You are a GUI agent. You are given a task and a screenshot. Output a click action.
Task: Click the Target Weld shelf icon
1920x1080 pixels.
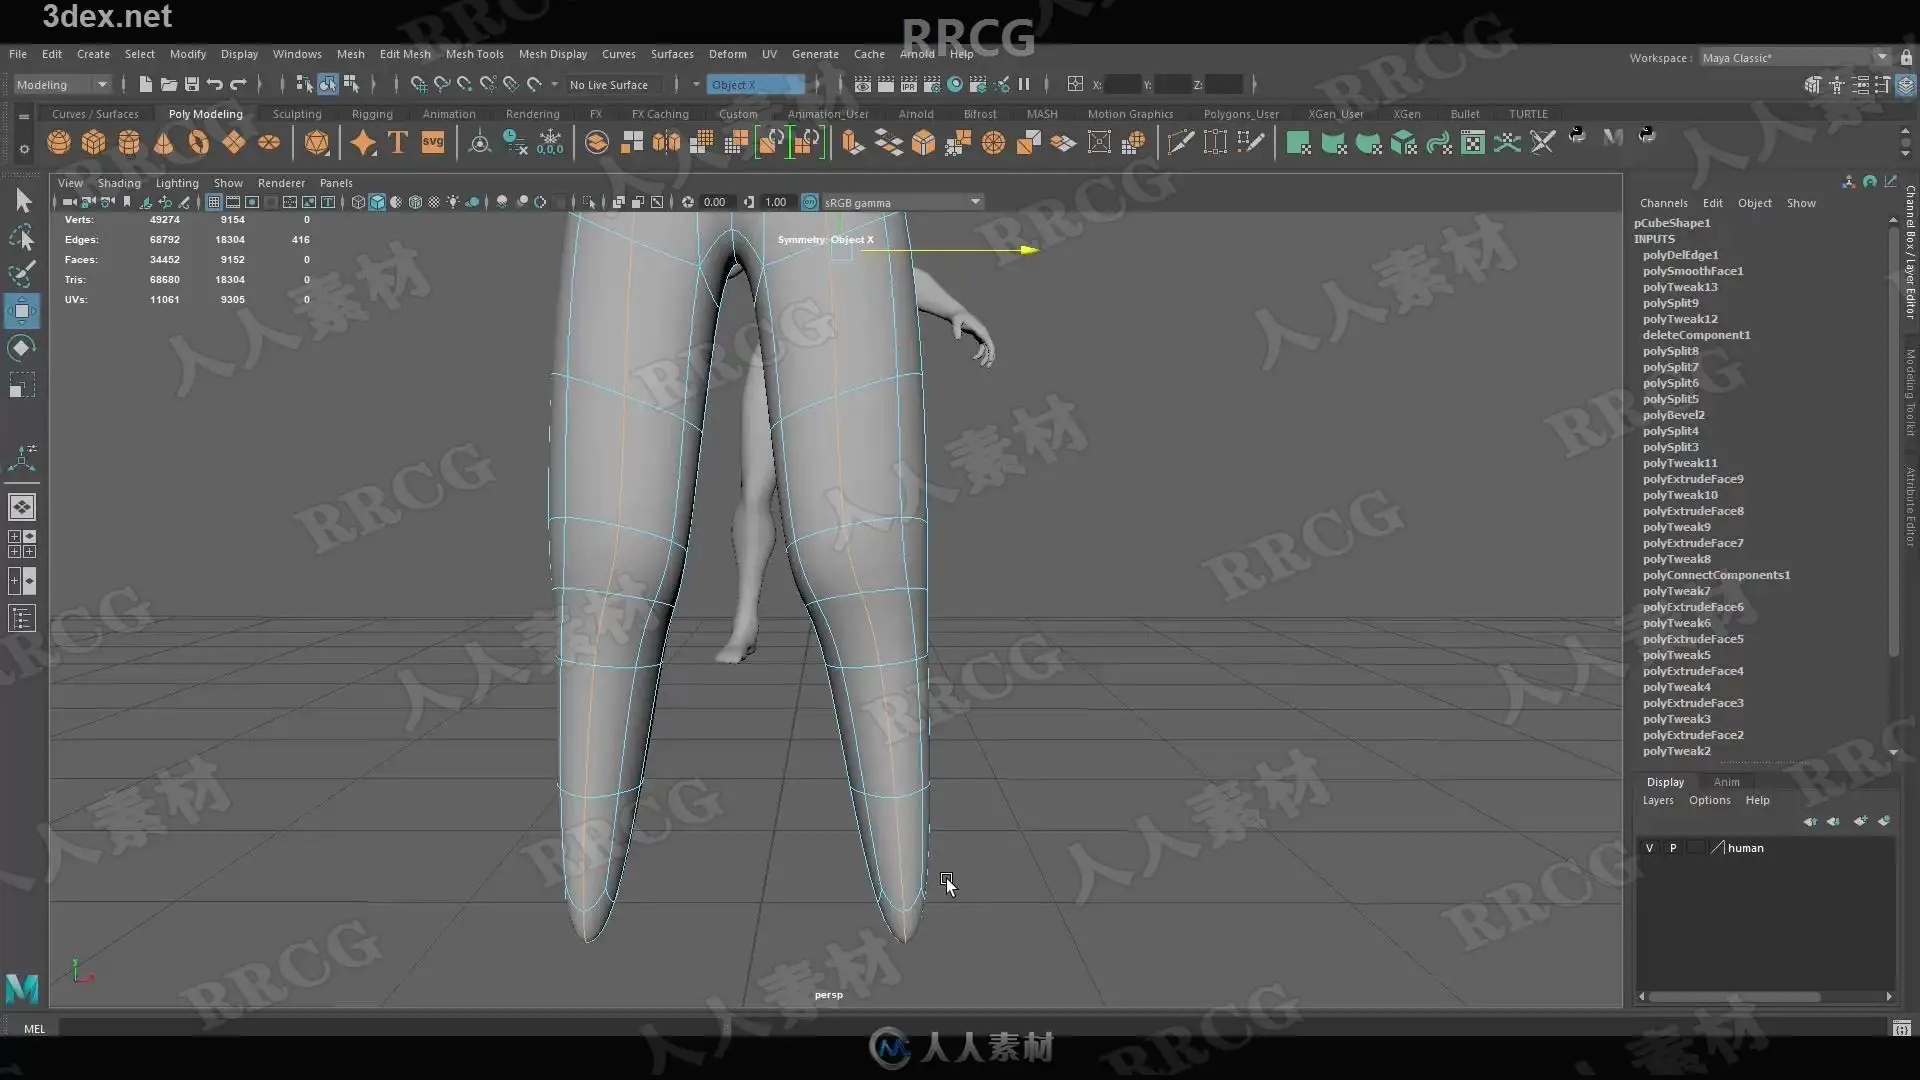1215,143
